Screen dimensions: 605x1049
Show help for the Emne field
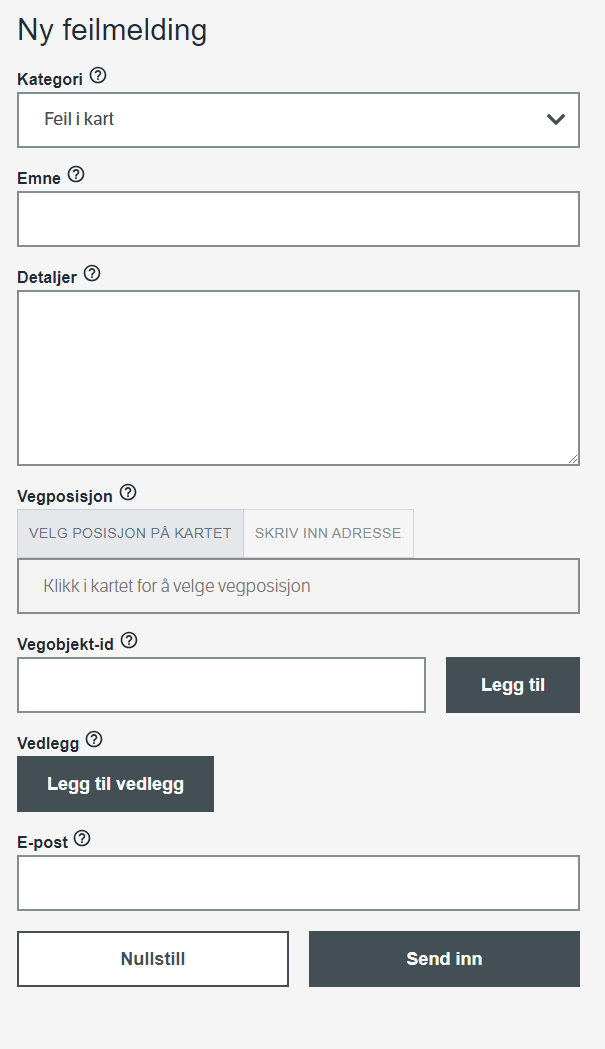(76, 175)
